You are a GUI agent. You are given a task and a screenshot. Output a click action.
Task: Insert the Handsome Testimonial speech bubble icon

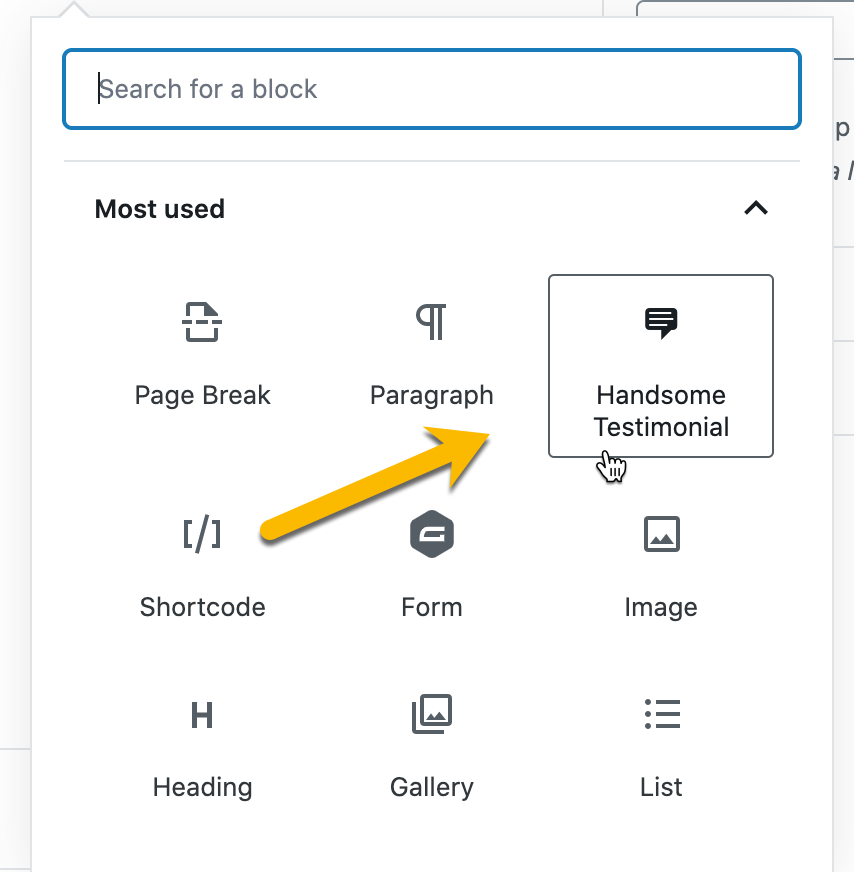click(x=661, y=323)
